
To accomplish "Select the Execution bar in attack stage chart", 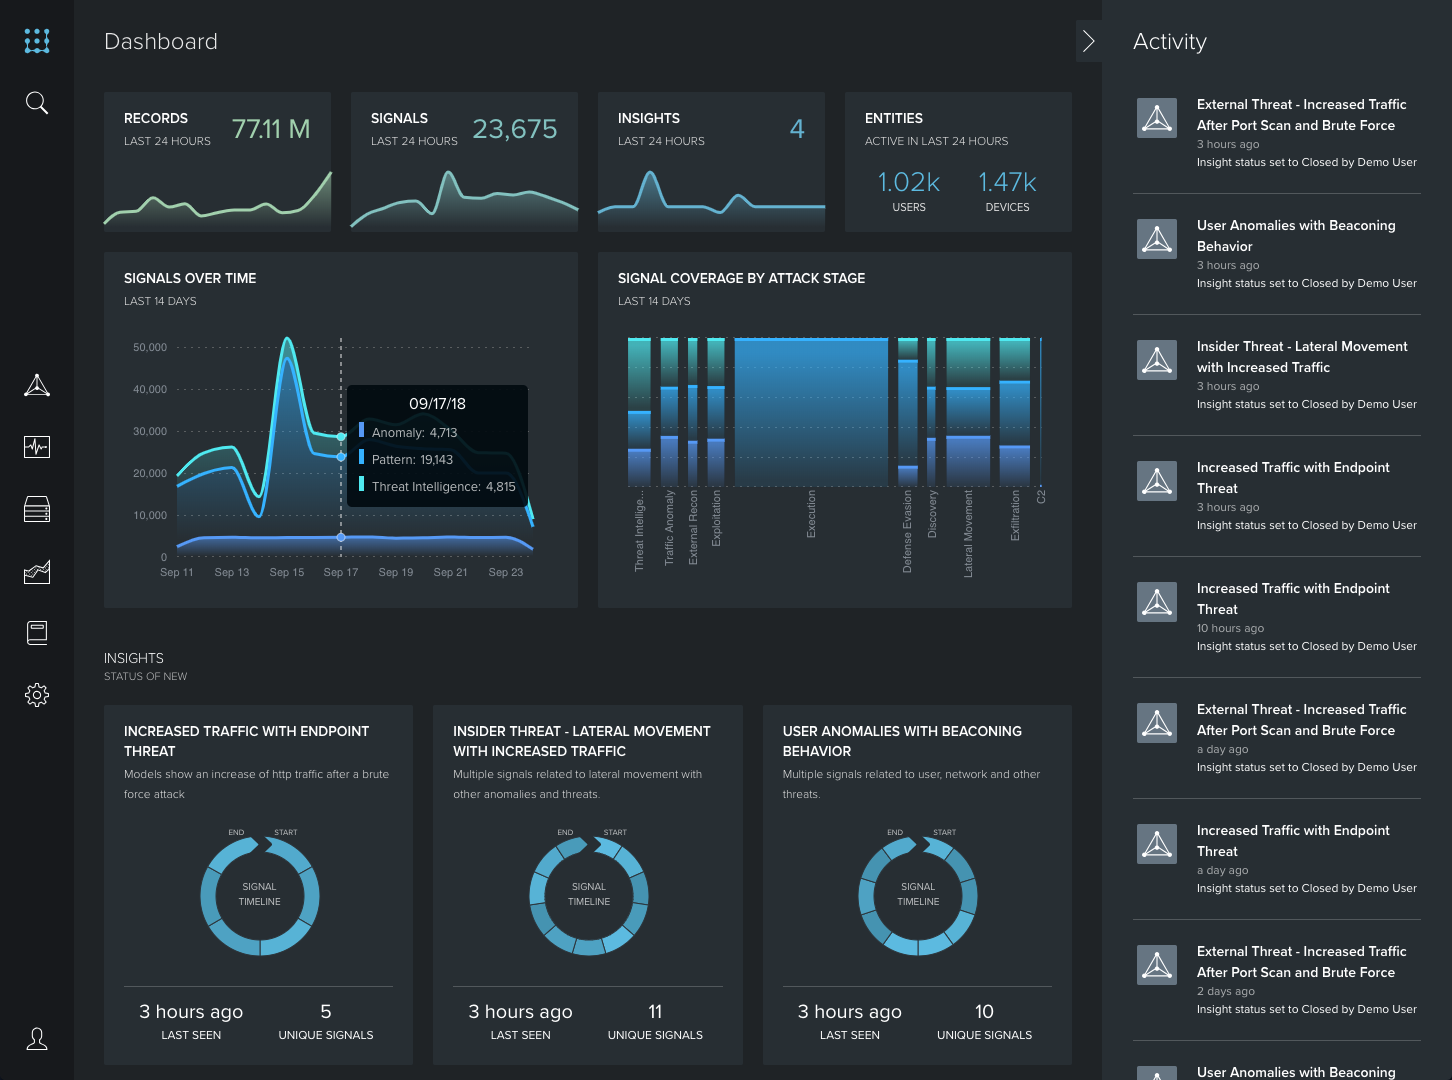I will pyautogui.click(x=811, y=412).
